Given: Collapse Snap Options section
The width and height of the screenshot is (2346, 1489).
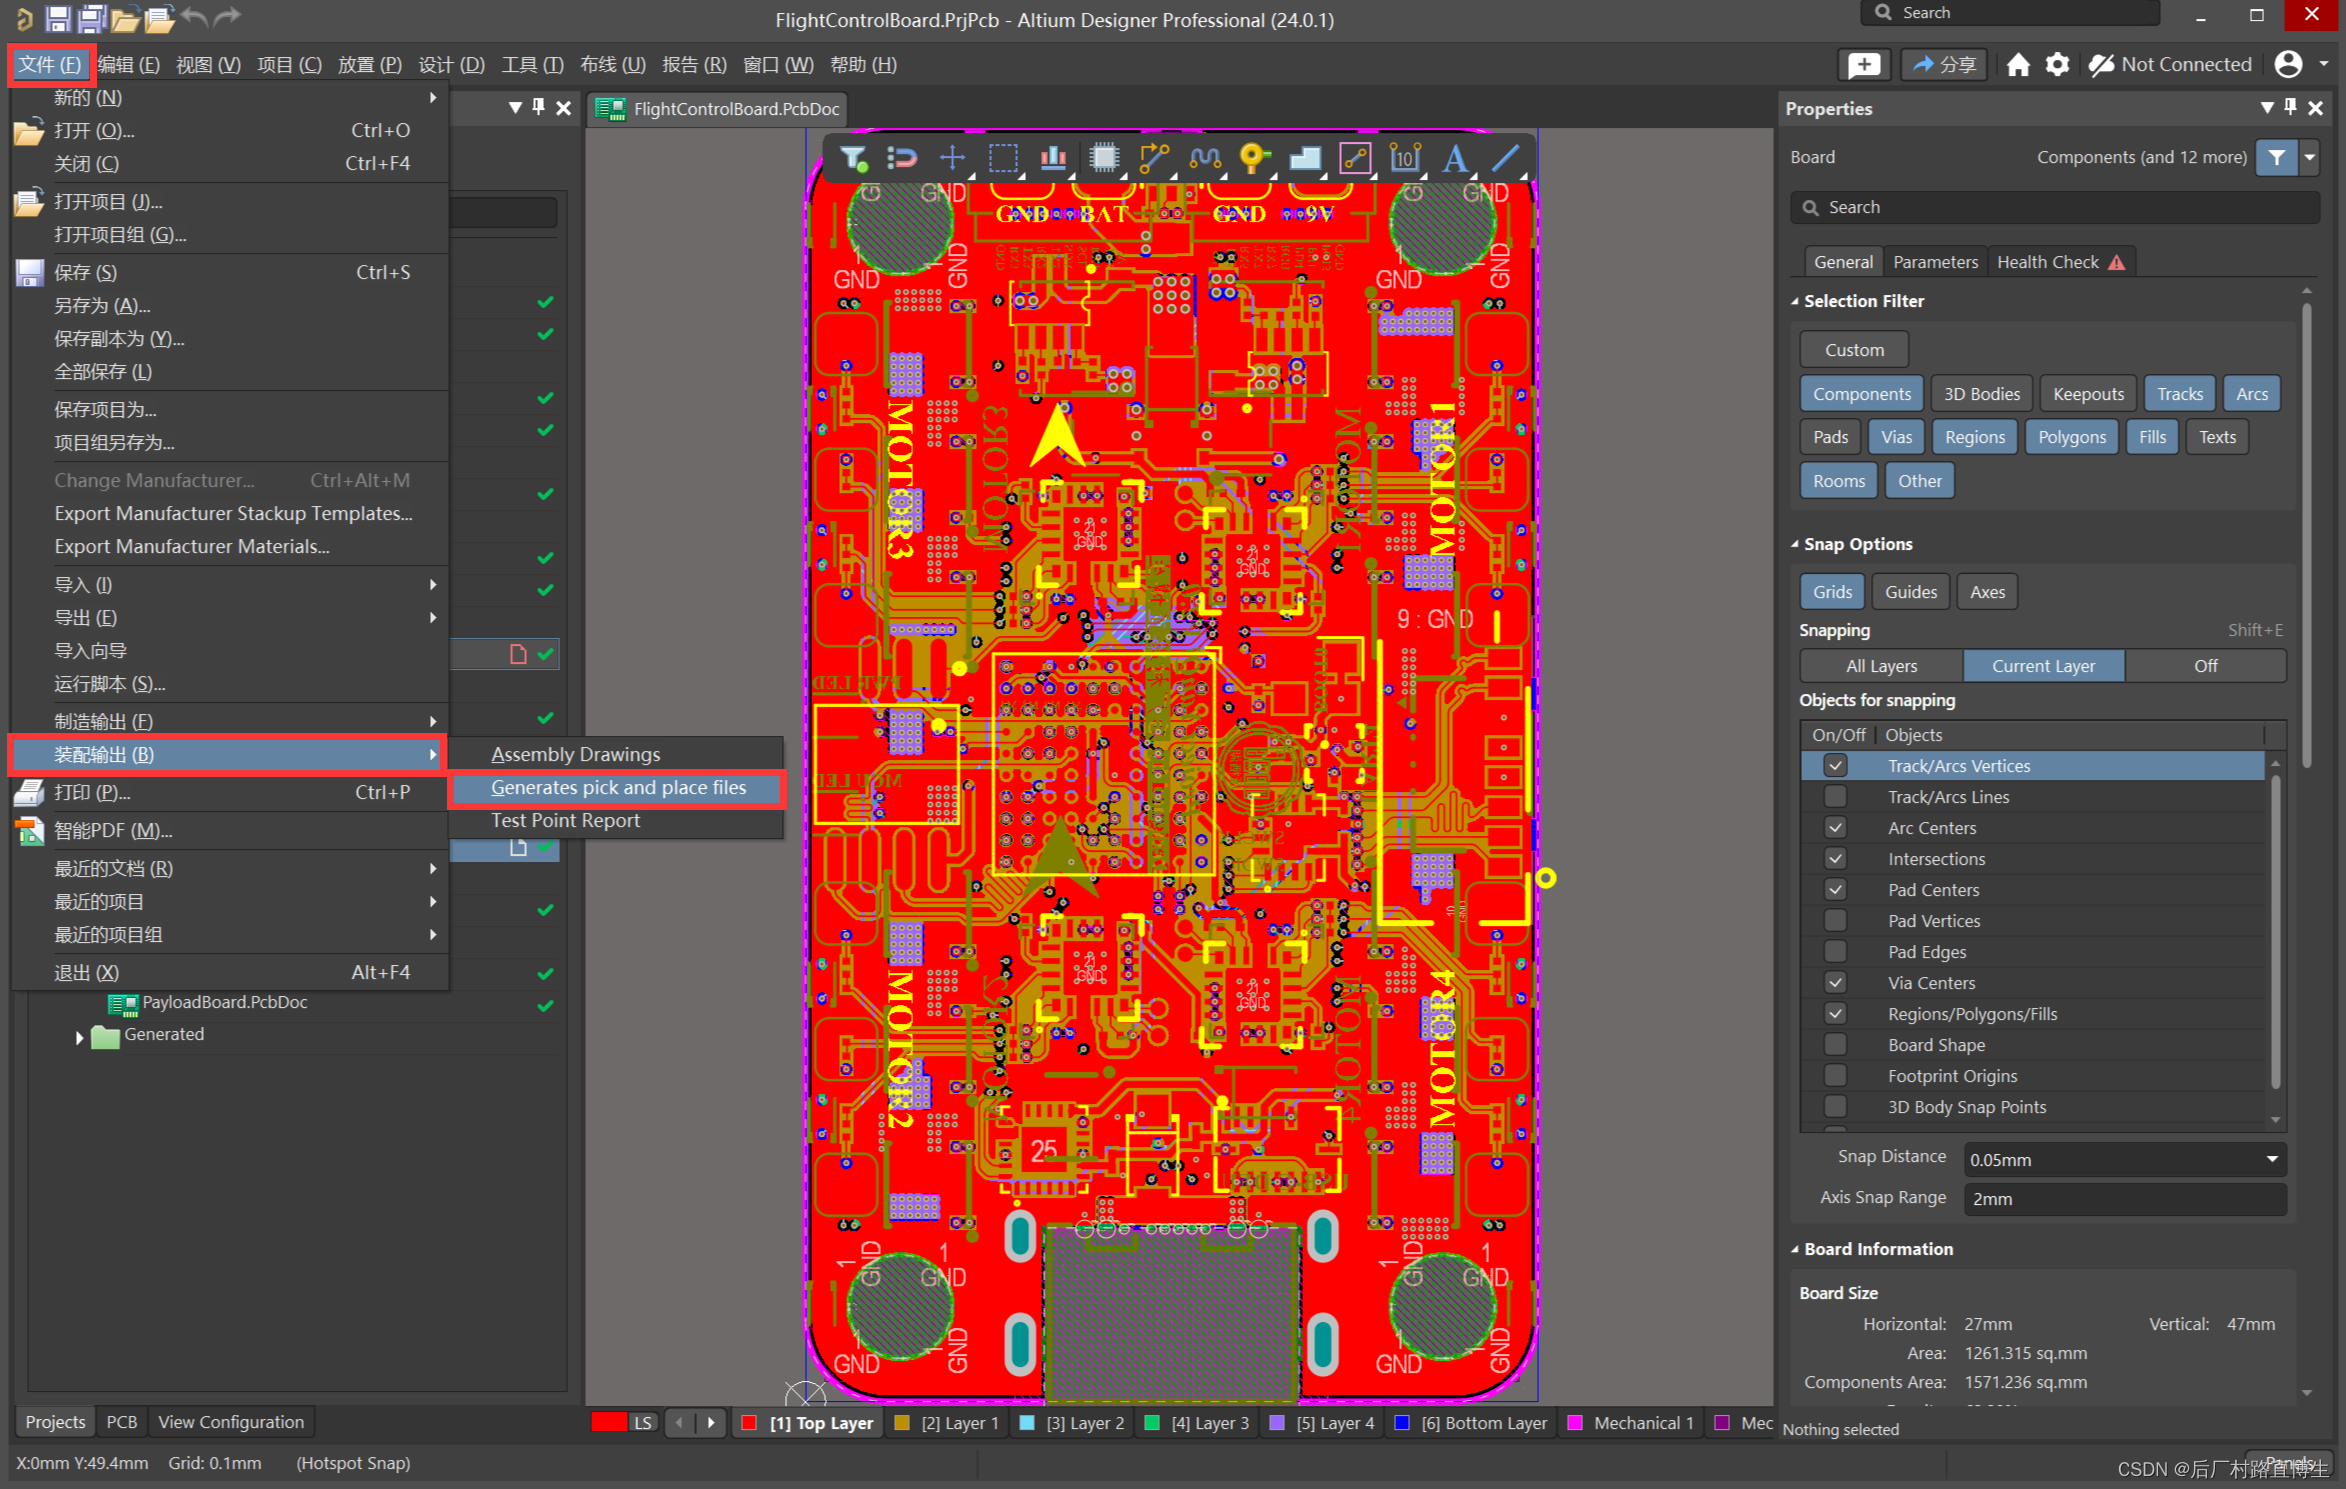Looking at the screenshot, I should tap(1795, 544).
